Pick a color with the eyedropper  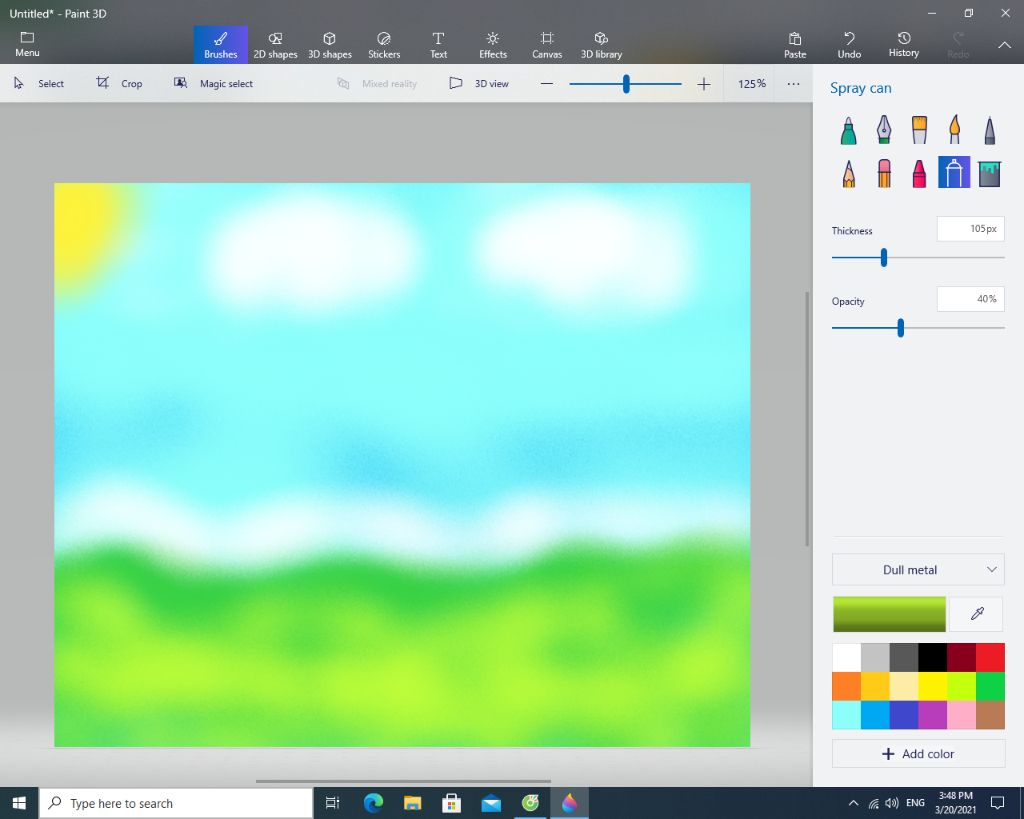pos(977,614)
